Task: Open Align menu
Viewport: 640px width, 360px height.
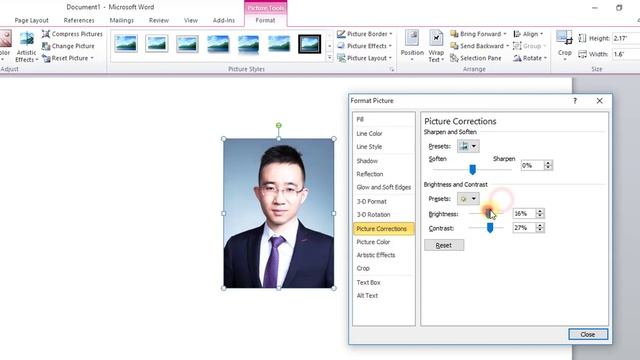Action: coord(529,34)
